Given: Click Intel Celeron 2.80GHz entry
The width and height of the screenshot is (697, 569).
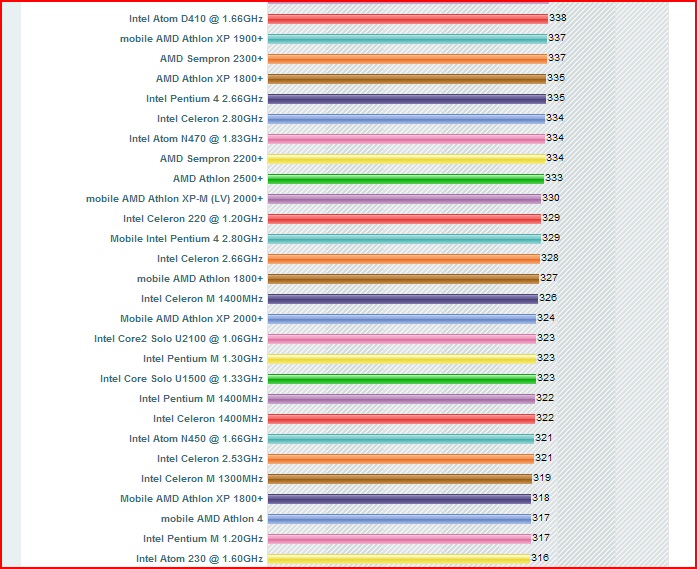Looking at the screenshot, I should point(210,119).
